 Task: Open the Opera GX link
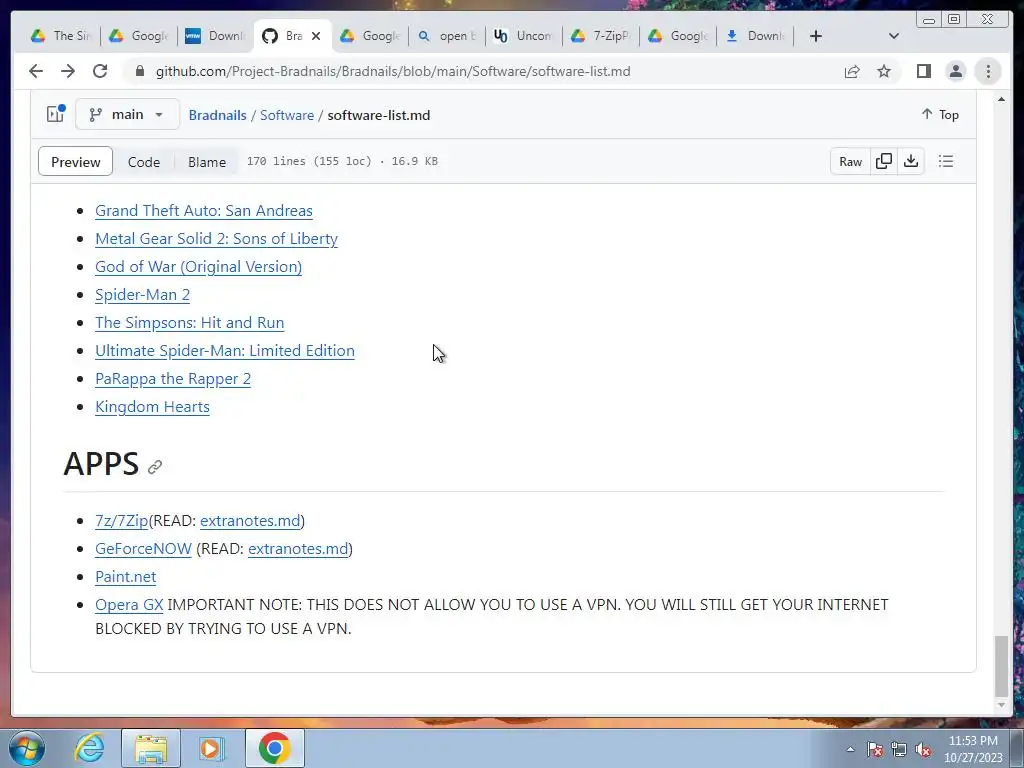click(x=129, y=605)
